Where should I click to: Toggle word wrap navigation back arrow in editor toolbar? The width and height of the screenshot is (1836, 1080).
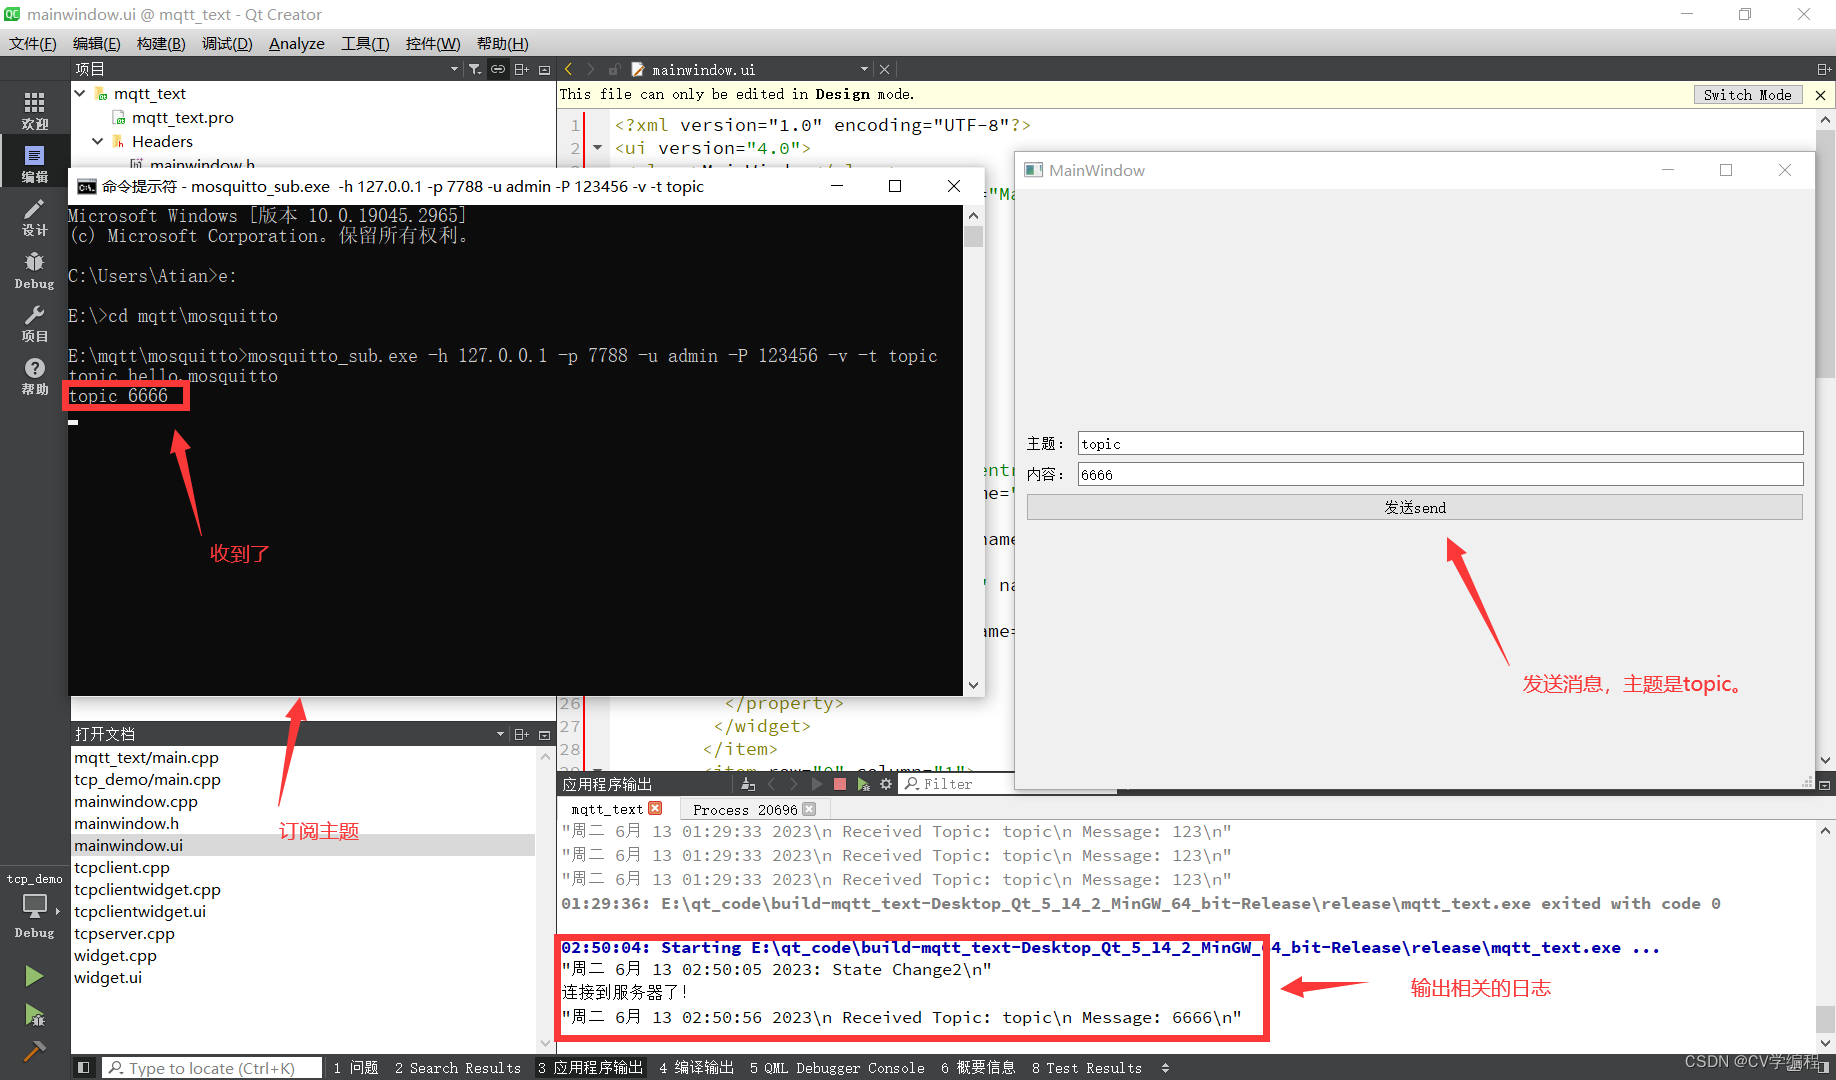pyautogui.click(x=568, y=68)
